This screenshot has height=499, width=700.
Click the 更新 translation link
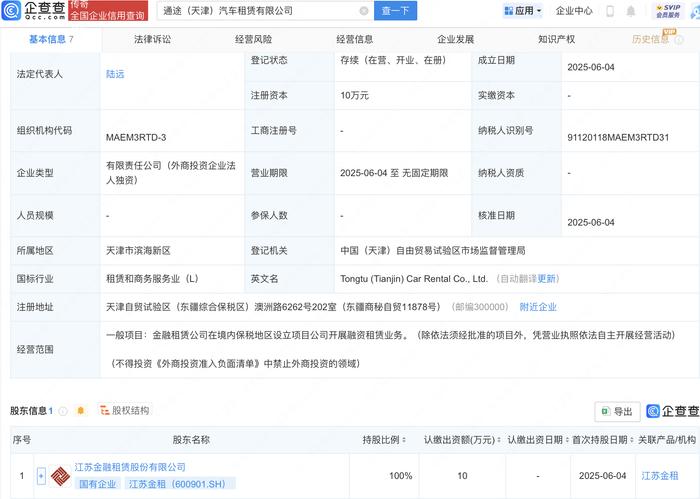546,279
